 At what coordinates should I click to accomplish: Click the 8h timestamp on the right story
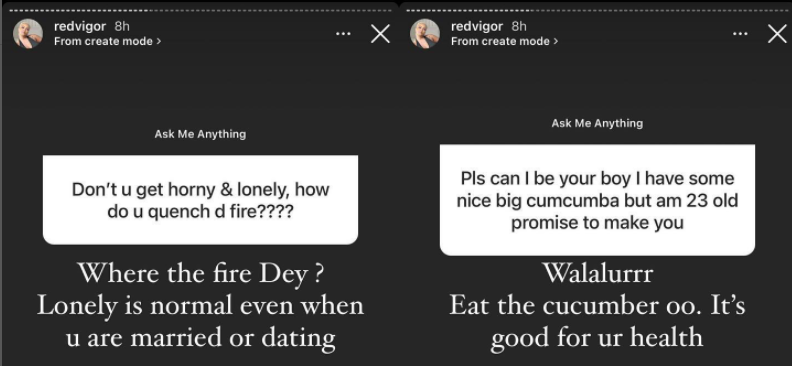tap(519, 27)
